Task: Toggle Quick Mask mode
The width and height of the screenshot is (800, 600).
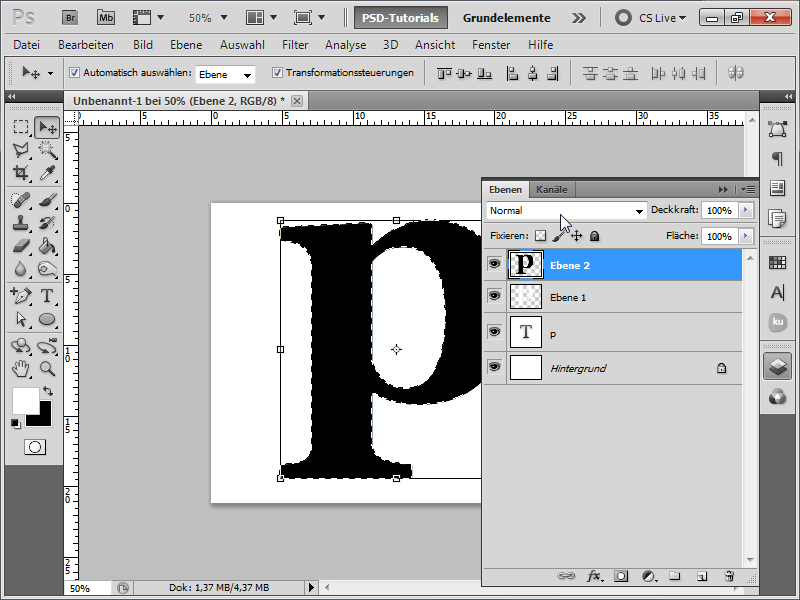Action: coord(35,447)
